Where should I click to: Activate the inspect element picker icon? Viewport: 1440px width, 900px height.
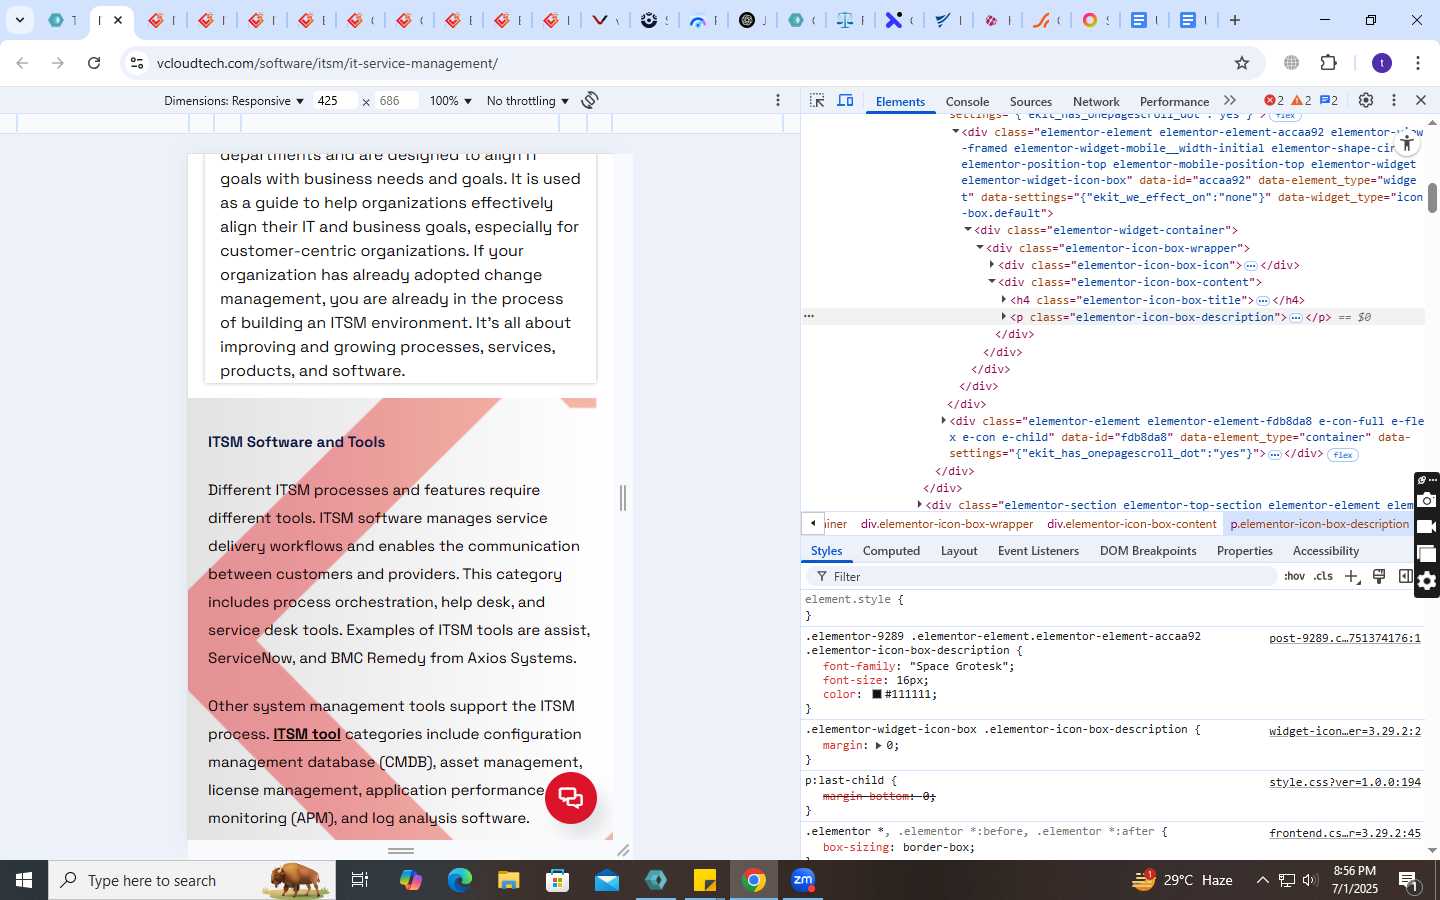[x=817, y=101]
